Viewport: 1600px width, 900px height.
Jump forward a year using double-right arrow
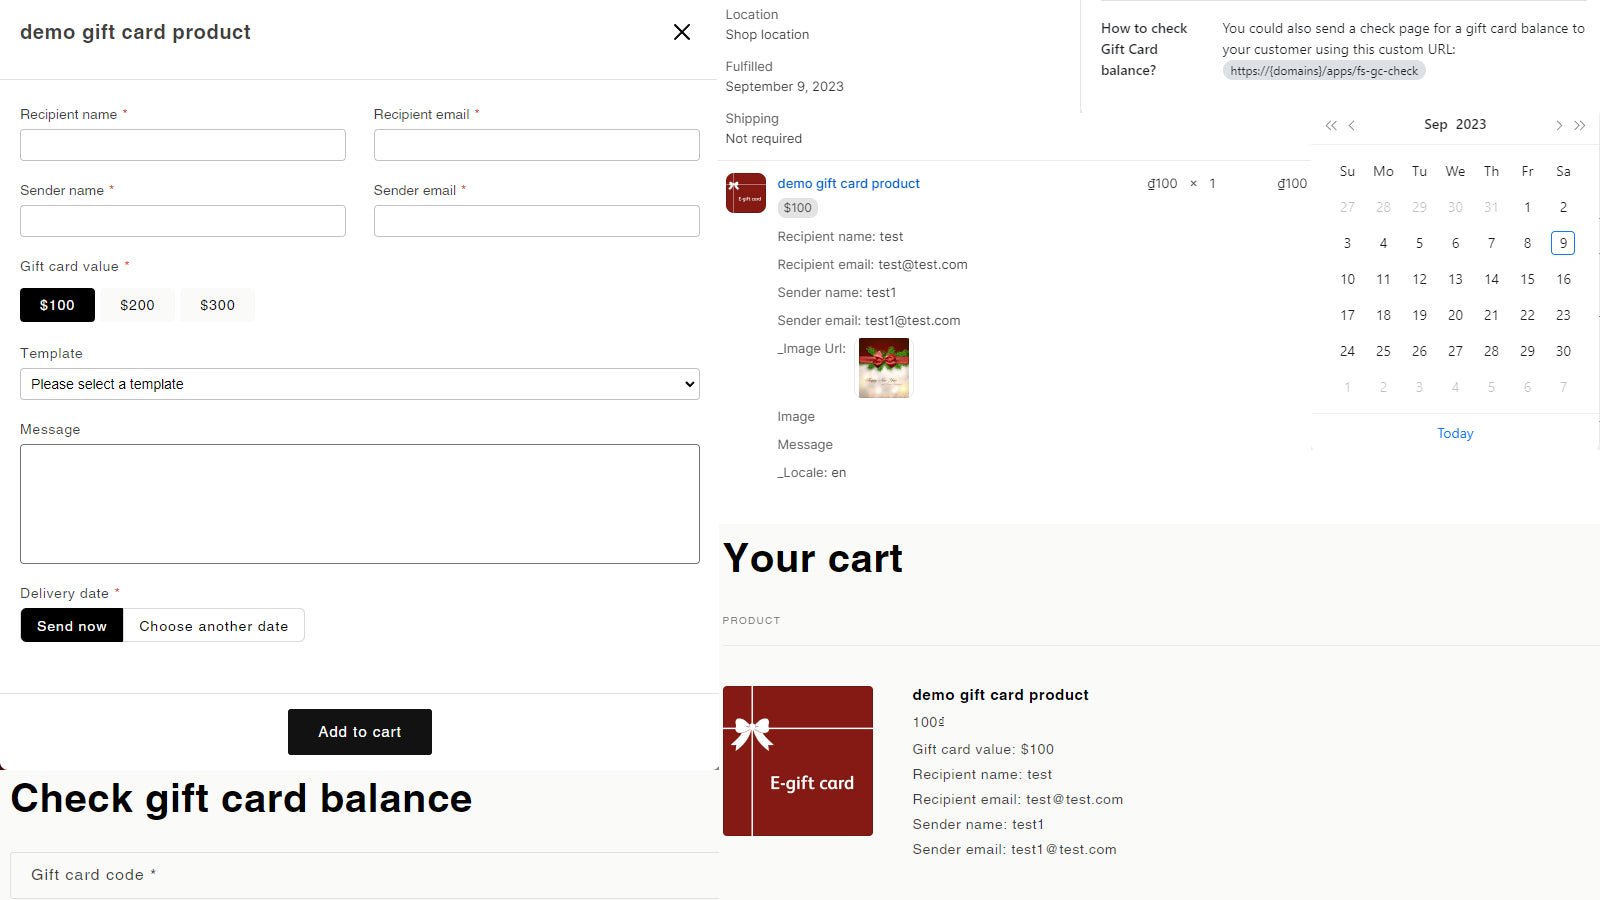pos(1581,125)
